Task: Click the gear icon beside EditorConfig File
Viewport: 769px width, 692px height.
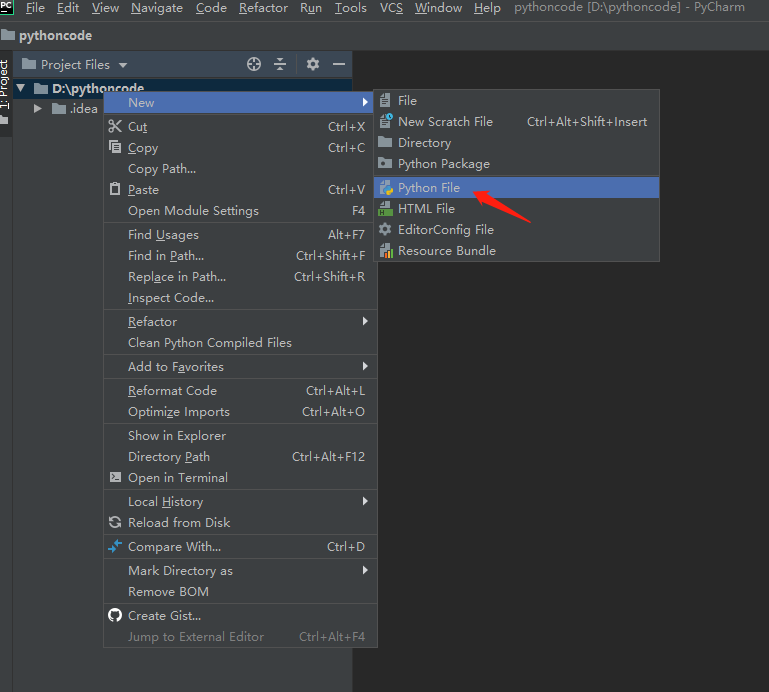Action: 385,229
